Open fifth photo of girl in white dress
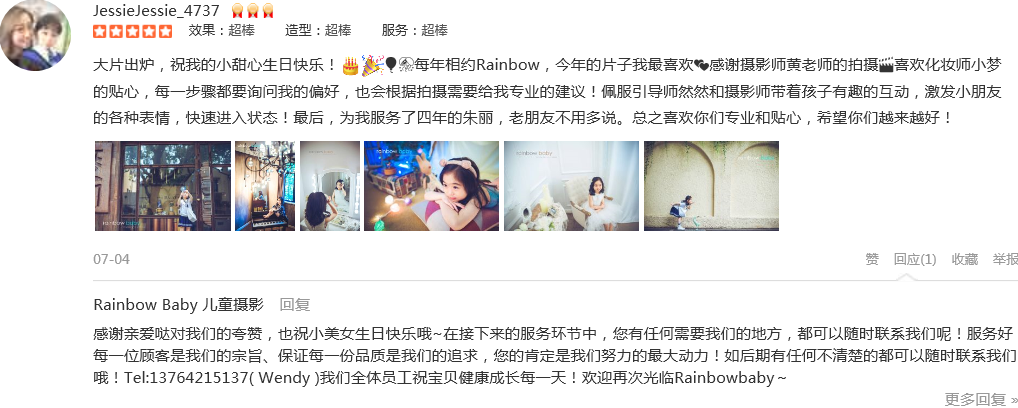Viewport: 1018px width, 408px height. [x=571, y=186]
